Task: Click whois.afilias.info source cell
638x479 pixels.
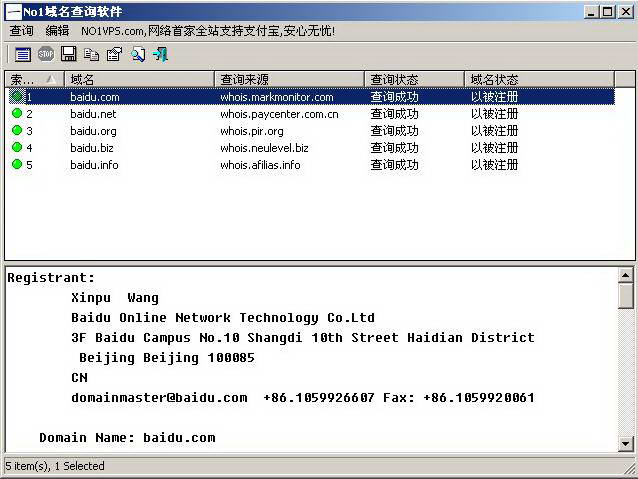Action: point(260,165)
